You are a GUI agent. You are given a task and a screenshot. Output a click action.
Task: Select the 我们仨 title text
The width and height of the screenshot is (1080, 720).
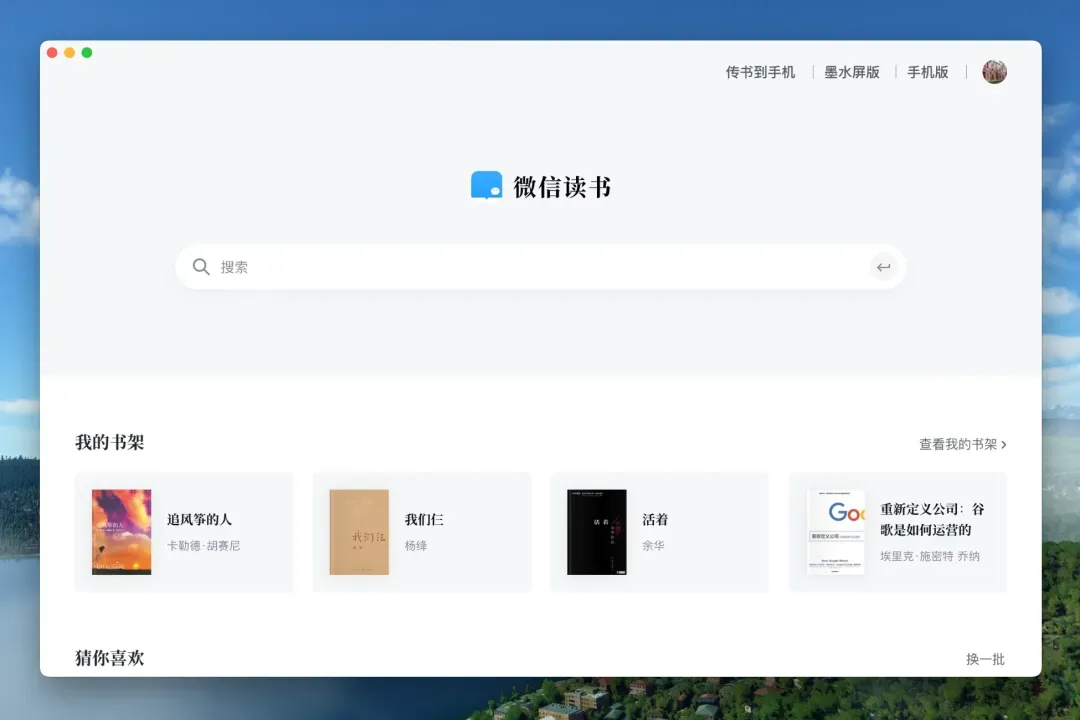424,520
